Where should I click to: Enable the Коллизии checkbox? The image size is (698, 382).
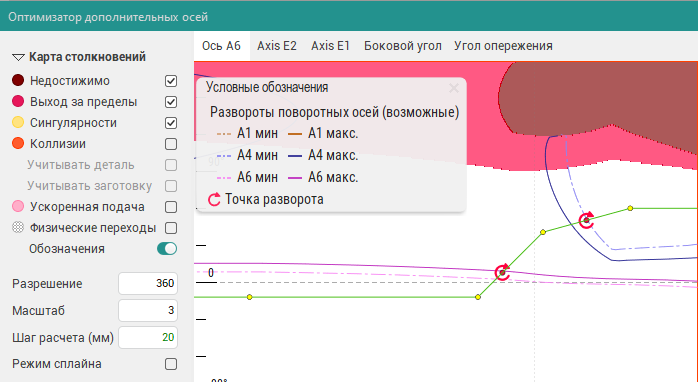click(171, 144)
